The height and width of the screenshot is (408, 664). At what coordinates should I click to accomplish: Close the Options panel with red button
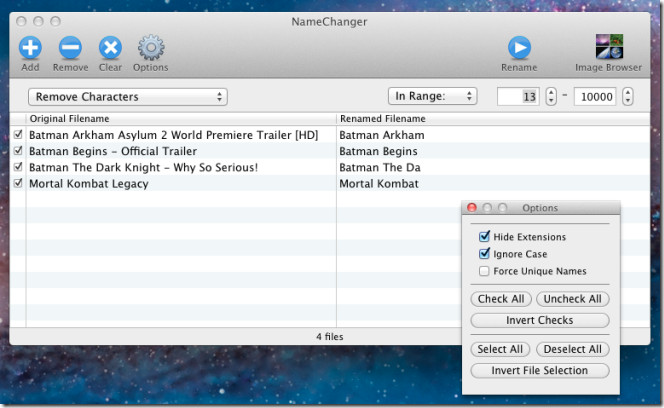click(x=472, y=208)
